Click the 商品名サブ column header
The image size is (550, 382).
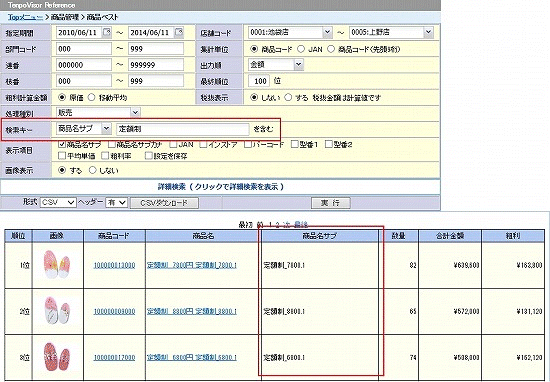320,236
